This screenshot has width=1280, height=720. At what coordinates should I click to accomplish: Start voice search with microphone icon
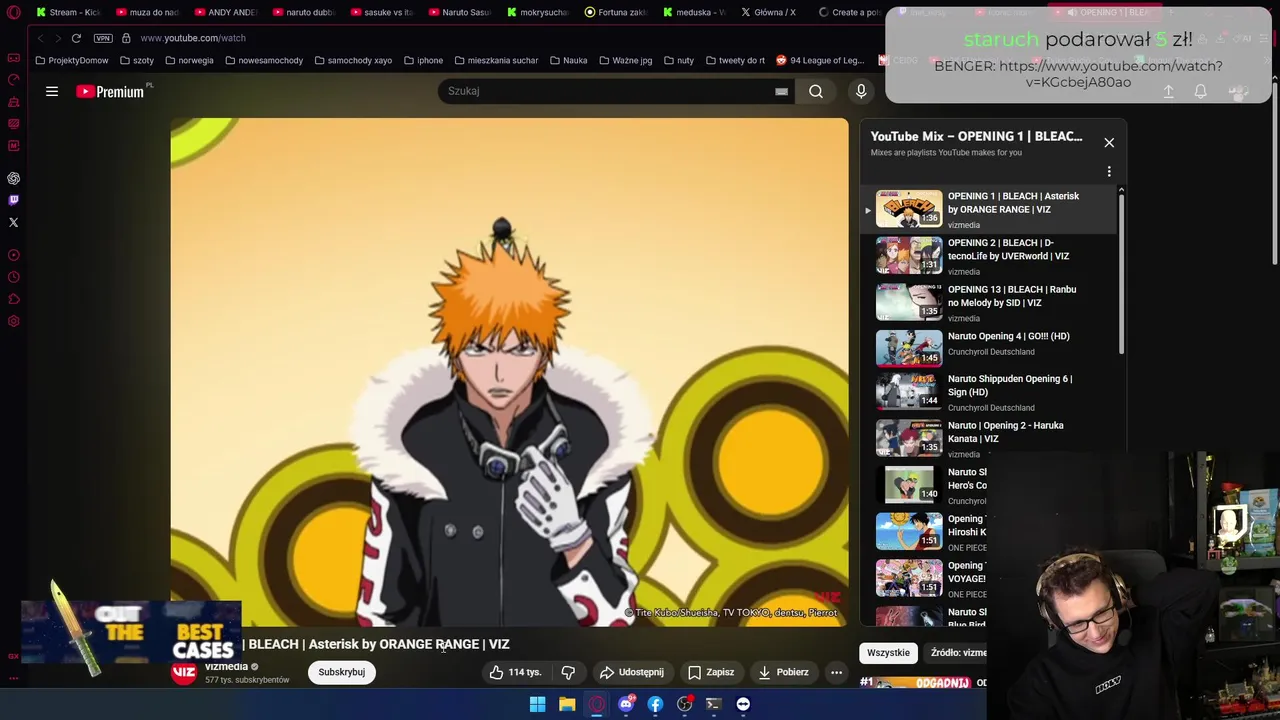[861, 91]
